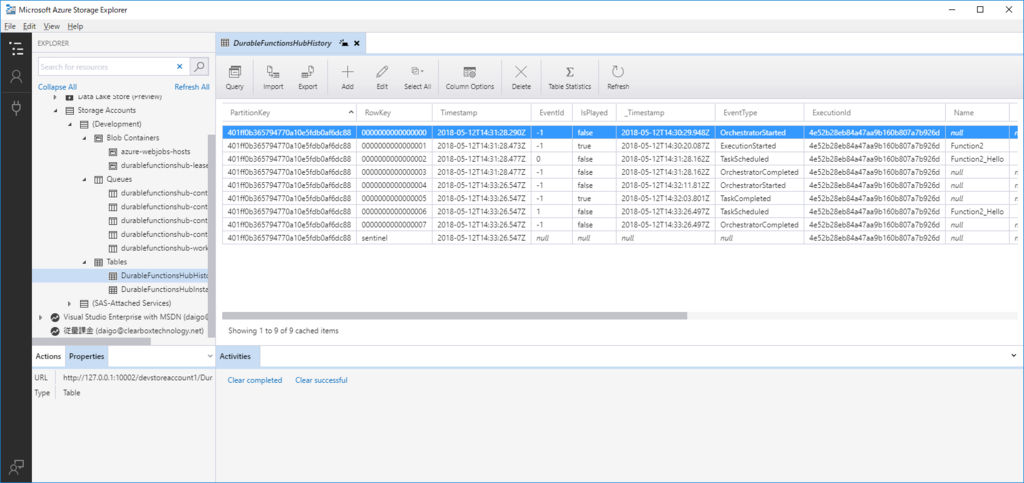Viewport: 1024px width, 483px height.
Task: Select row with RowKey 0000000000000005
Action: pos(620,198)
